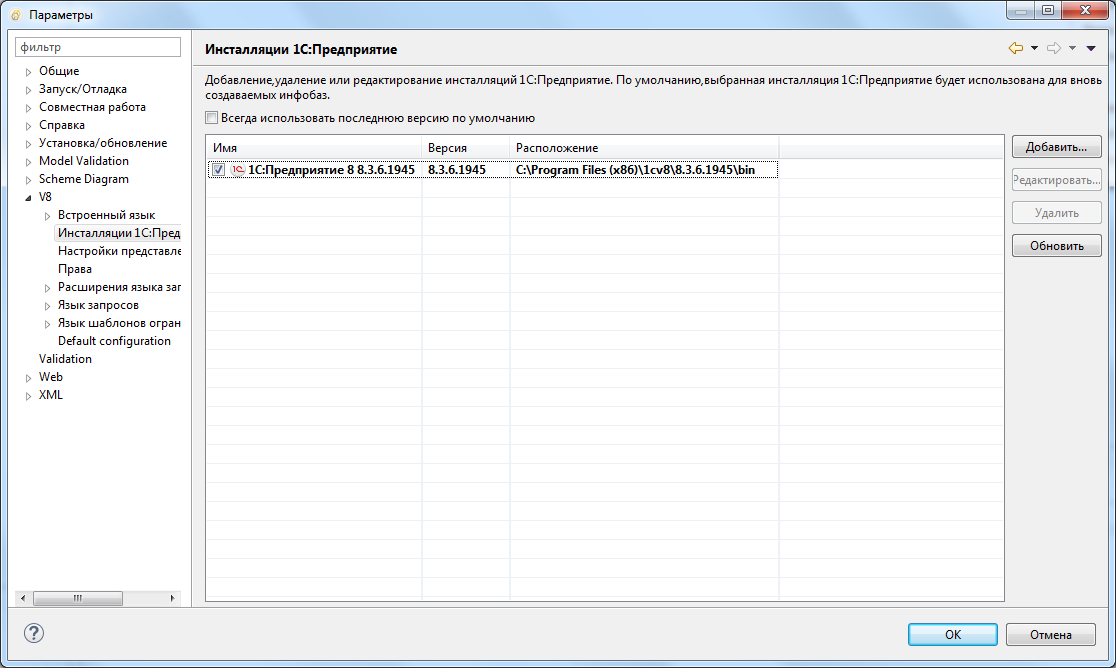
Task: Click the Отмена button
Action: [1051, 635]
